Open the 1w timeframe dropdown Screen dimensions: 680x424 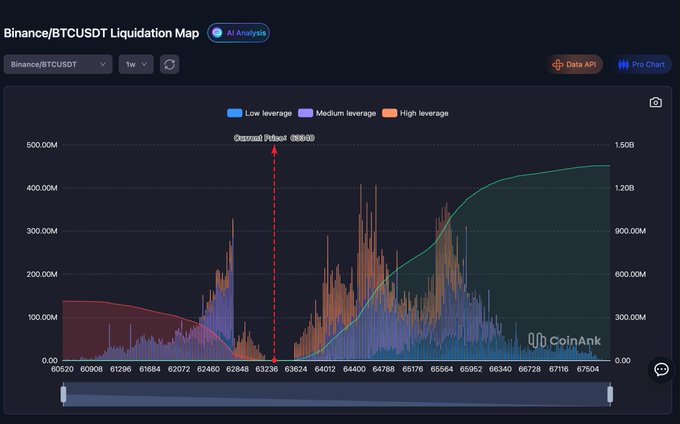136,64
